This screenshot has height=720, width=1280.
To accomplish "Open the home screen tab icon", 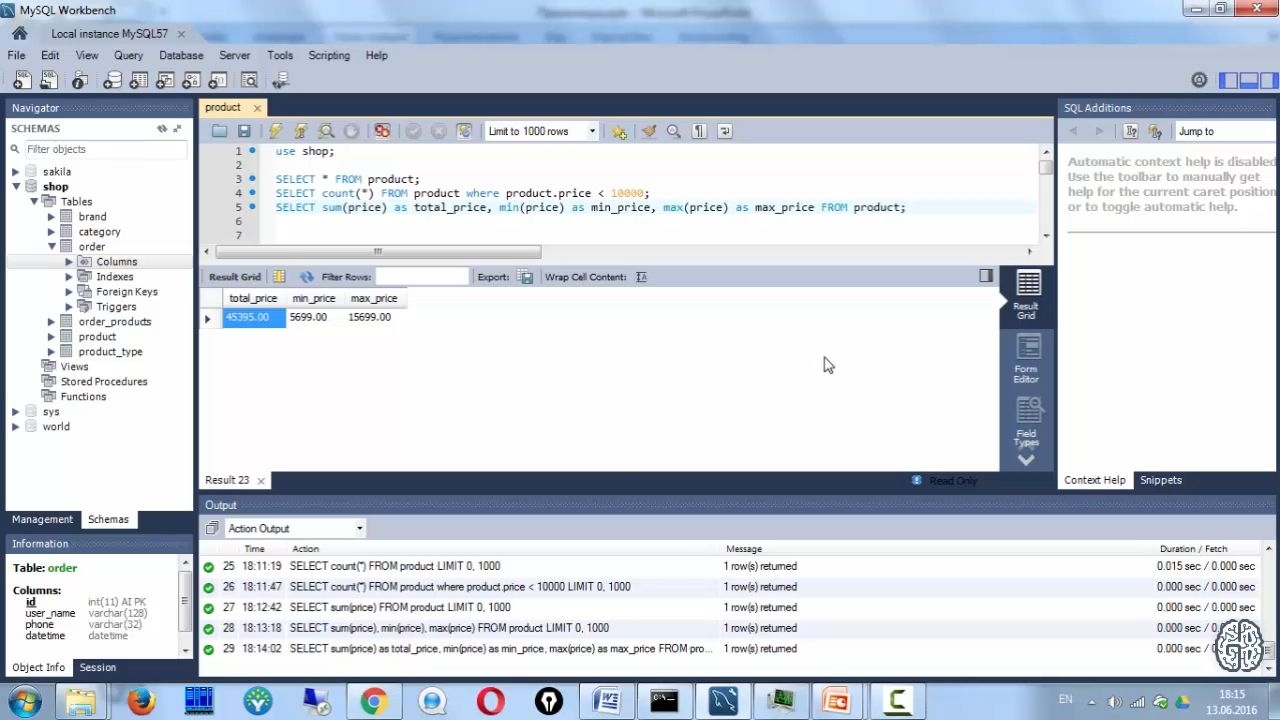I will coord(19,33).
